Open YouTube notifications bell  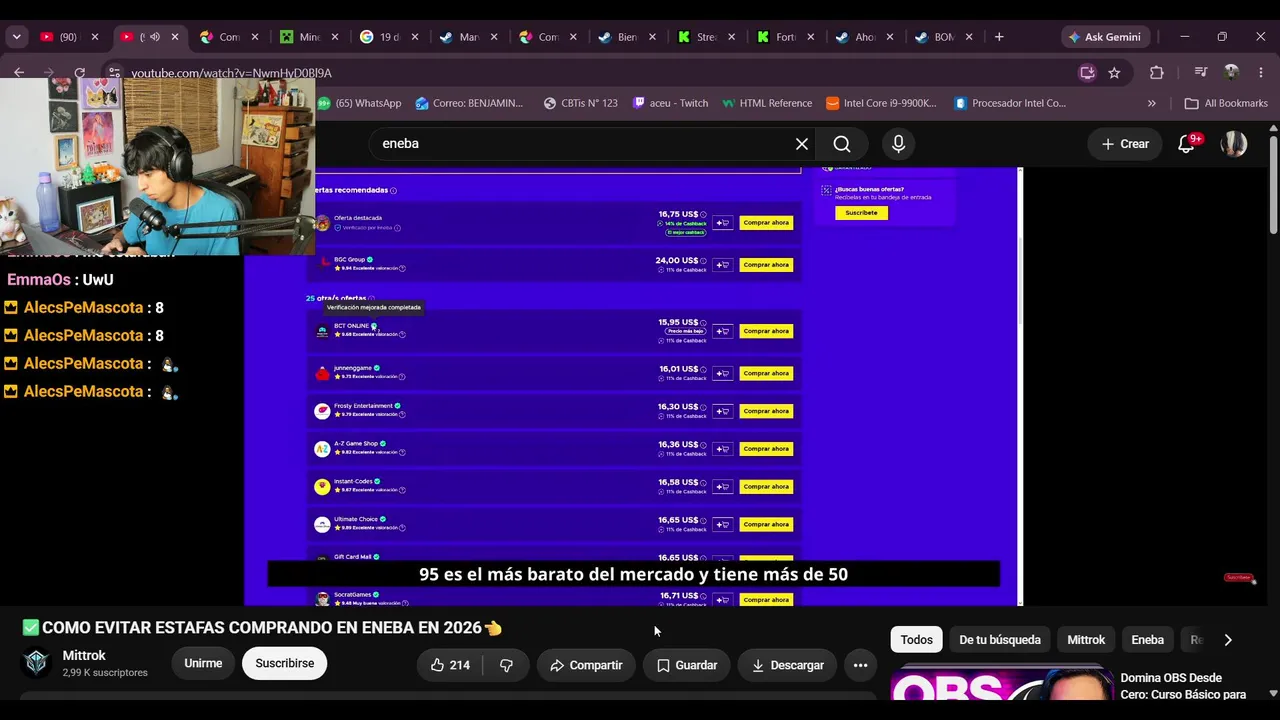pos(1187,144)
